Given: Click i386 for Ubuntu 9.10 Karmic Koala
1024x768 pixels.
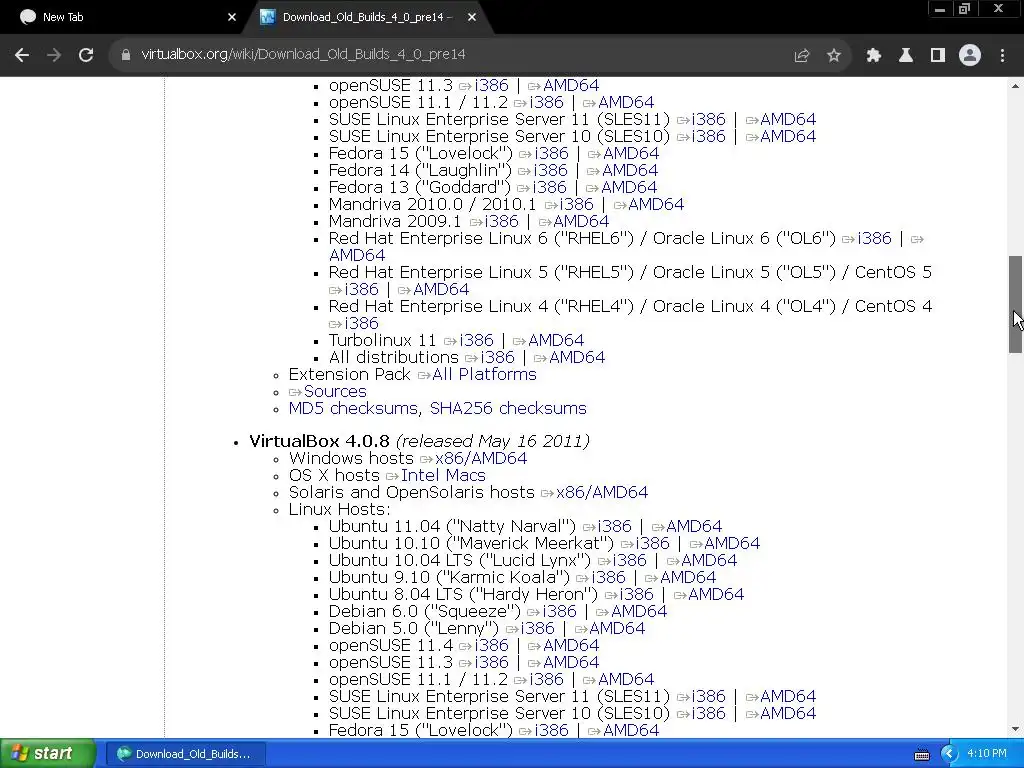Looking at the screenshot, I should (608, 577).
